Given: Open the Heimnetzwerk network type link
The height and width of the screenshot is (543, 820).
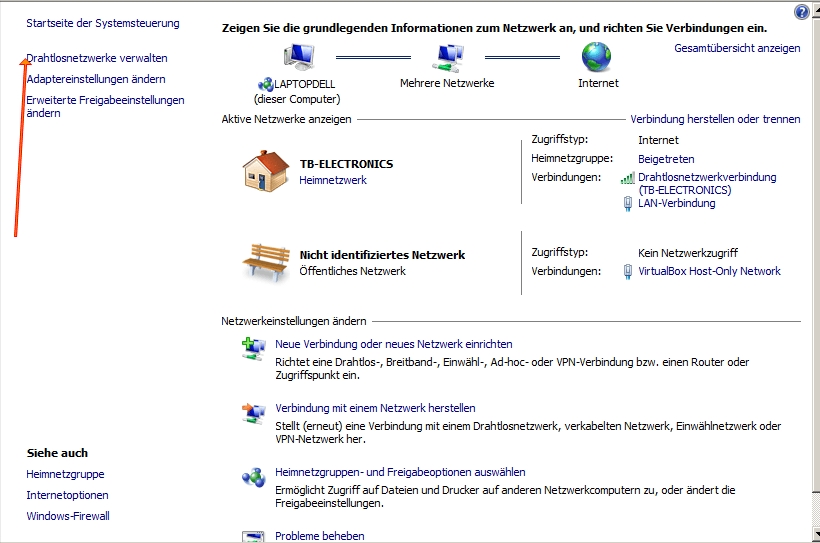Looking at the screenshot, I should pos(333,180).
